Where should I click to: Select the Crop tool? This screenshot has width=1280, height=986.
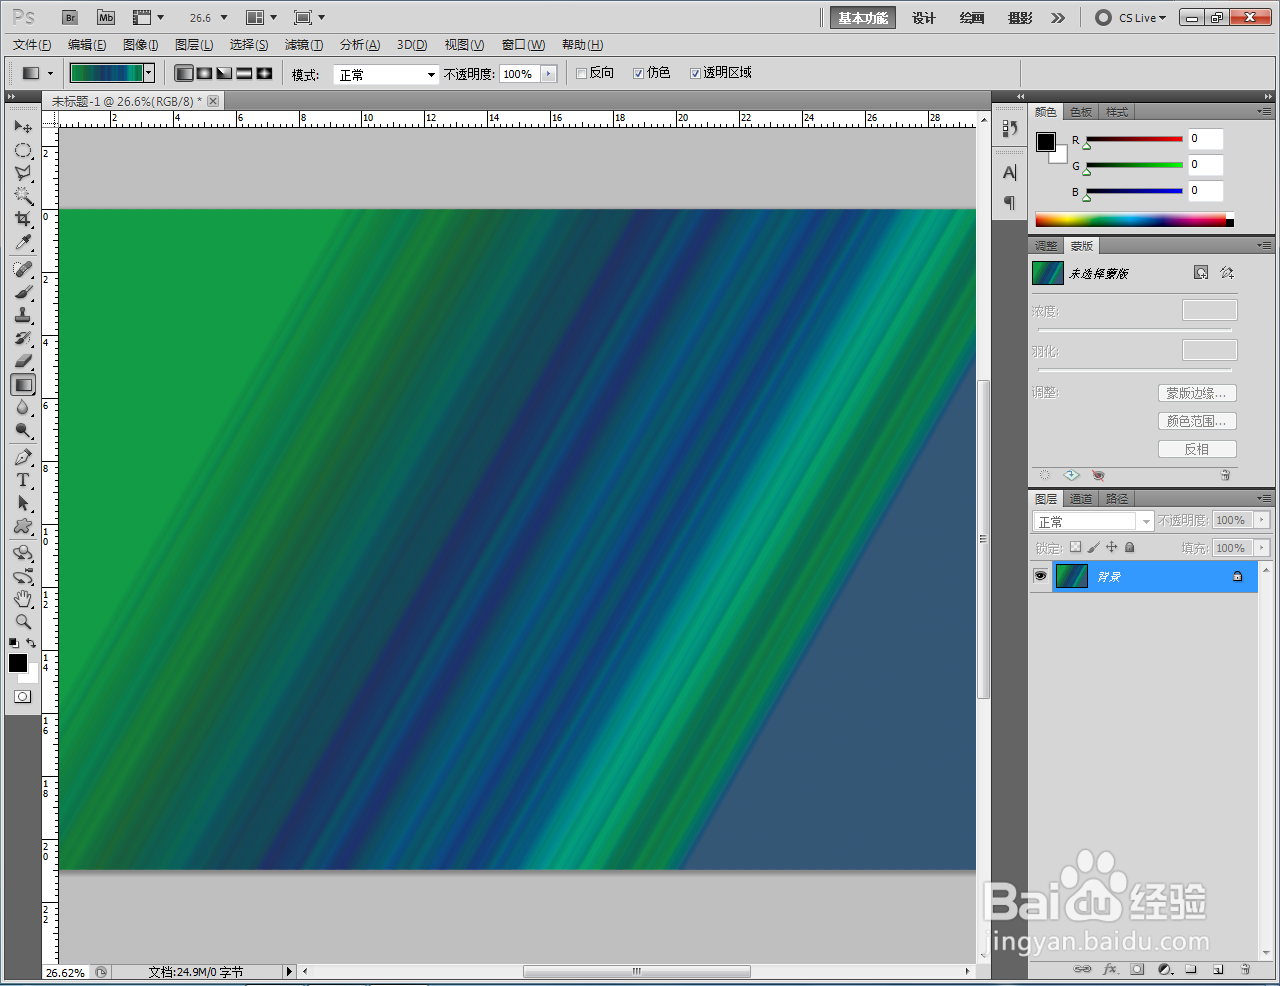pos(23,220)
